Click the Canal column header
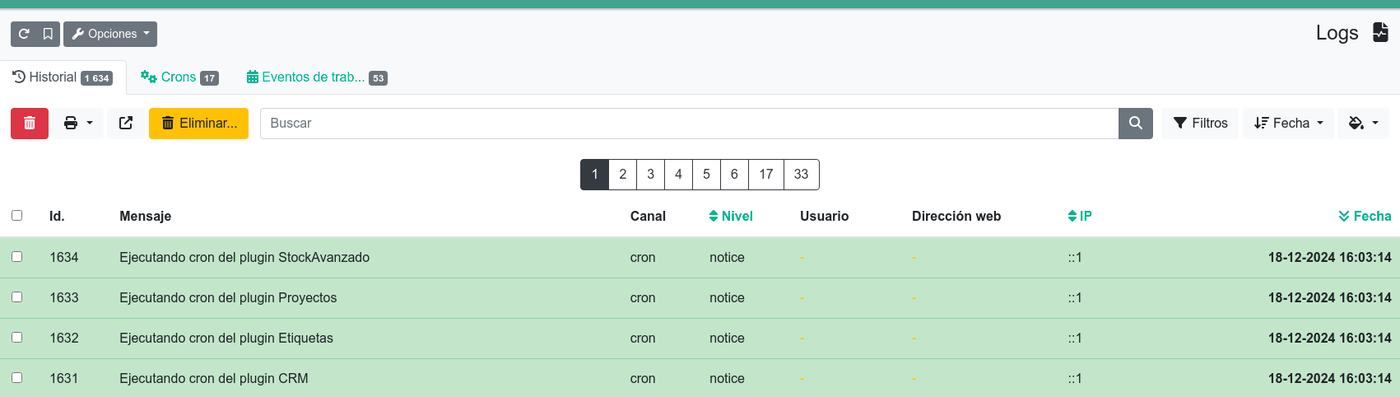Screen dimensions: 1400x397 [648, 216]
